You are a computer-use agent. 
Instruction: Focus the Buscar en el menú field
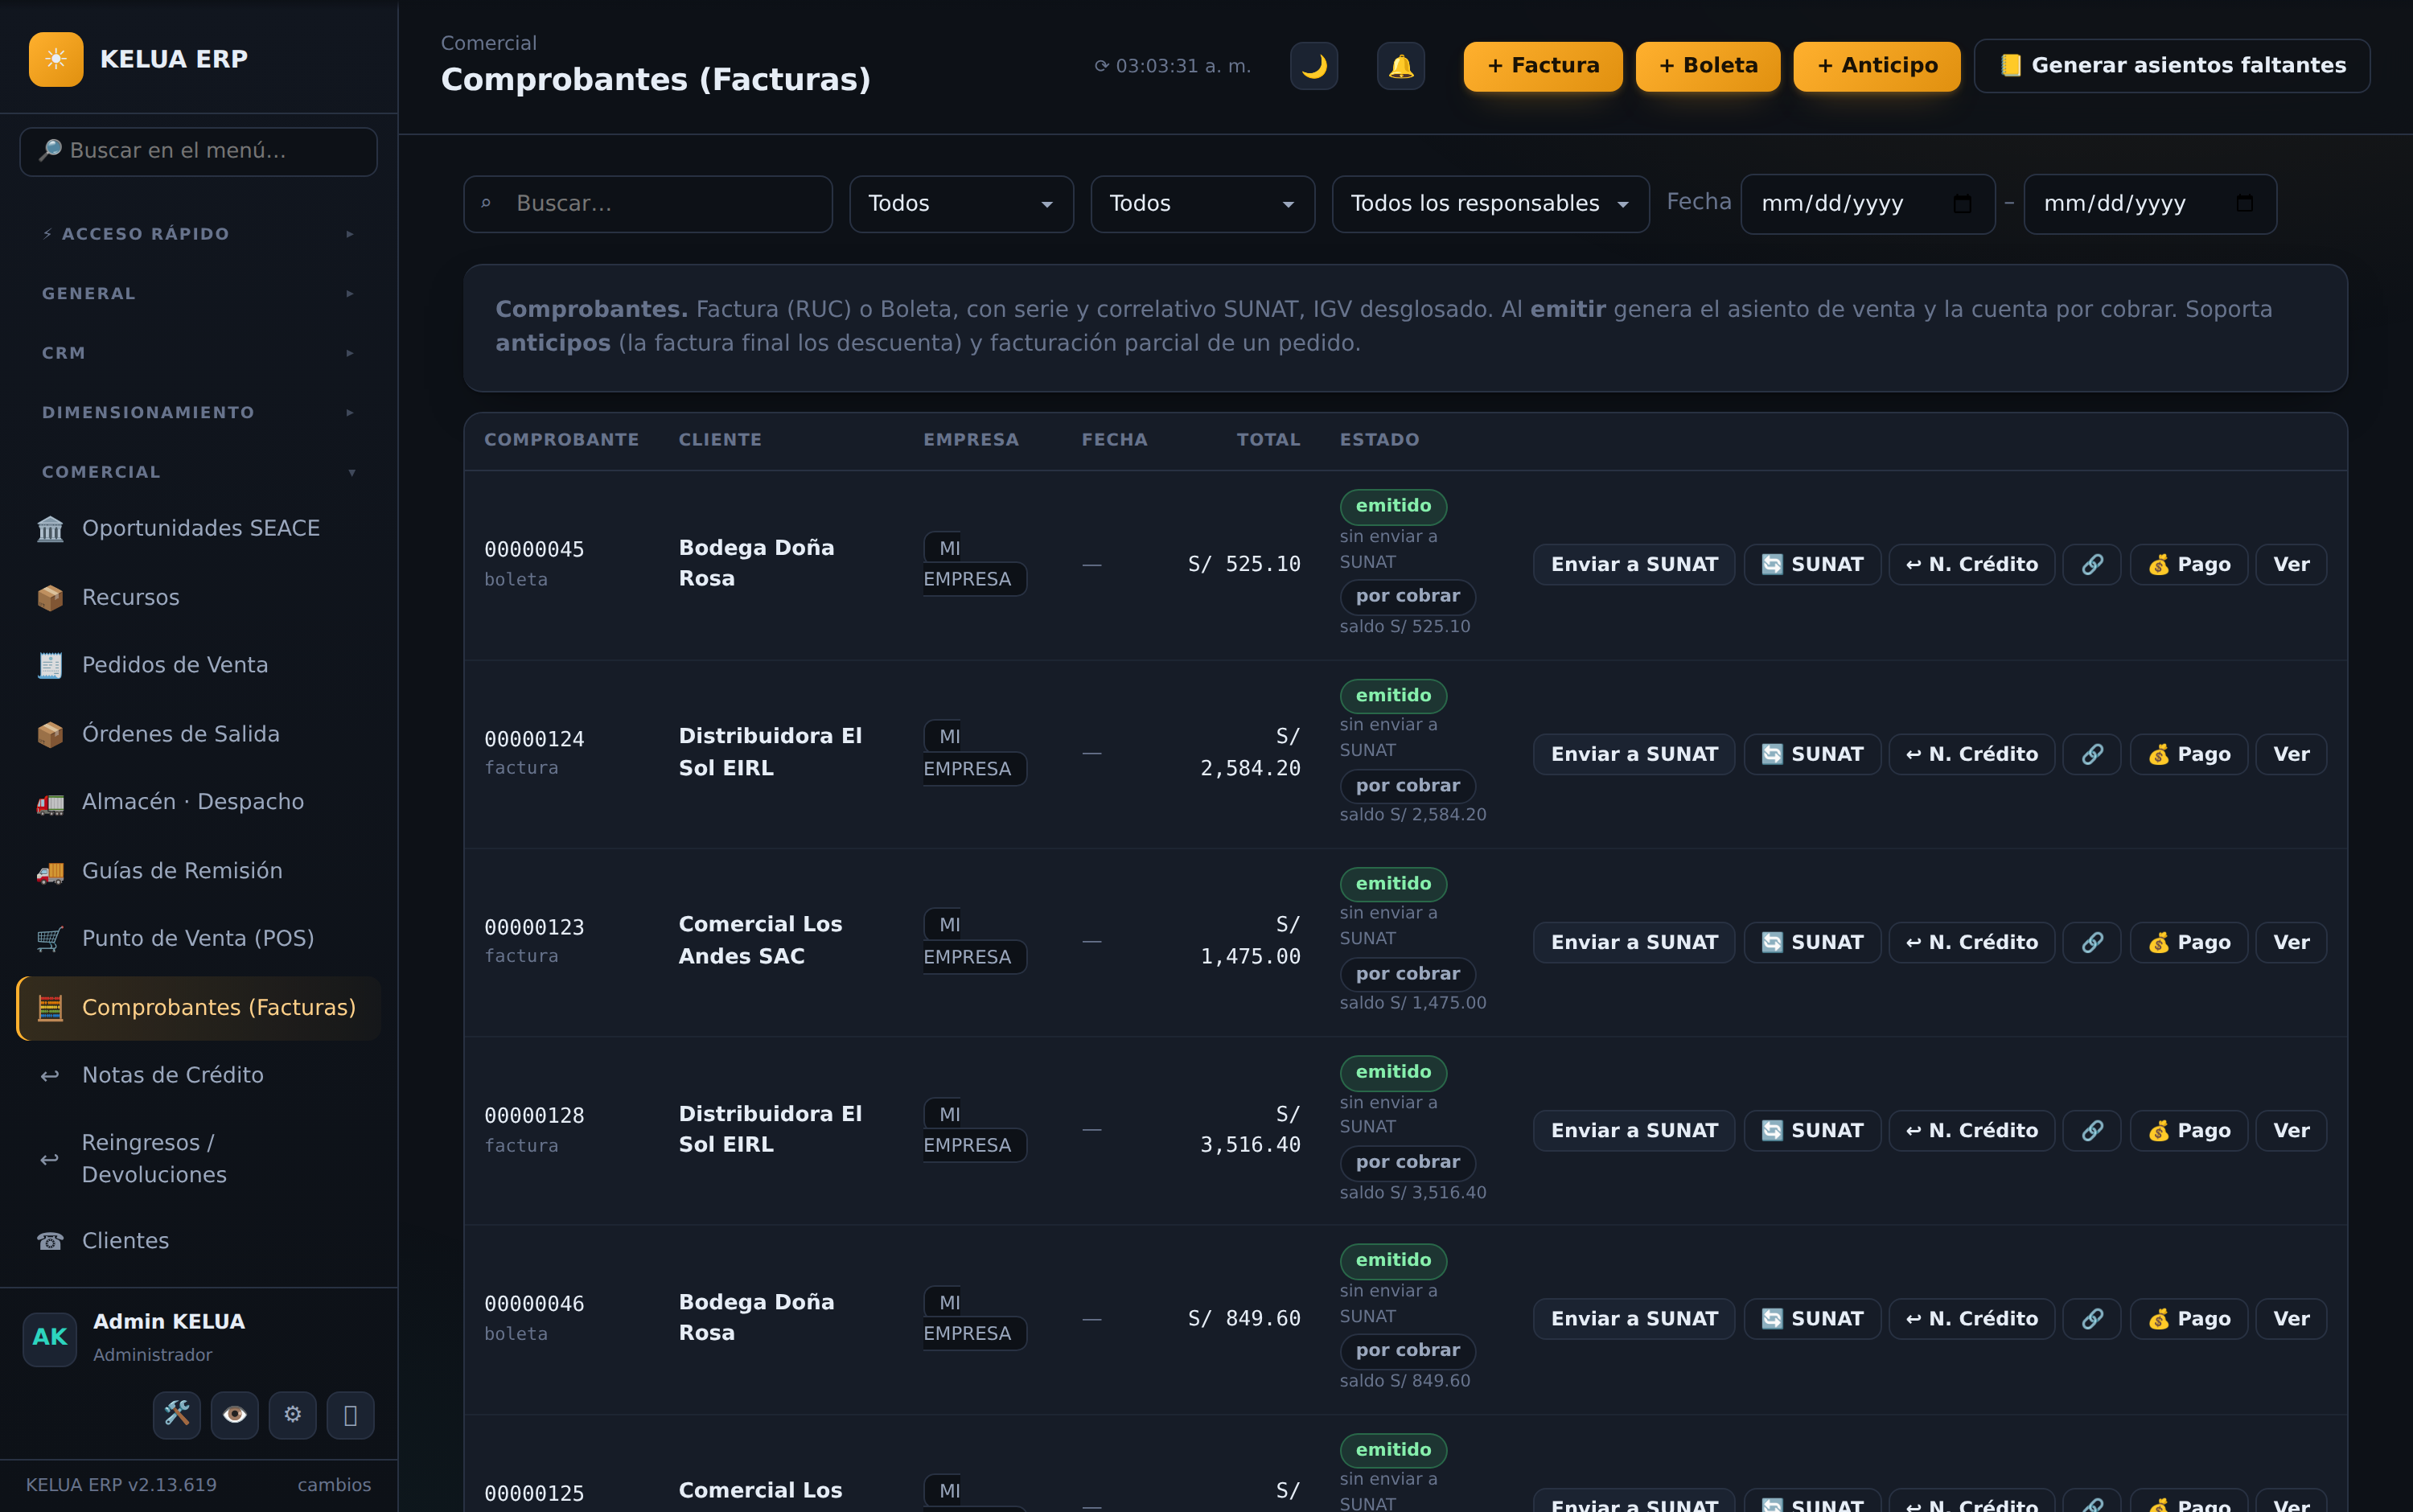coord(198,151)
